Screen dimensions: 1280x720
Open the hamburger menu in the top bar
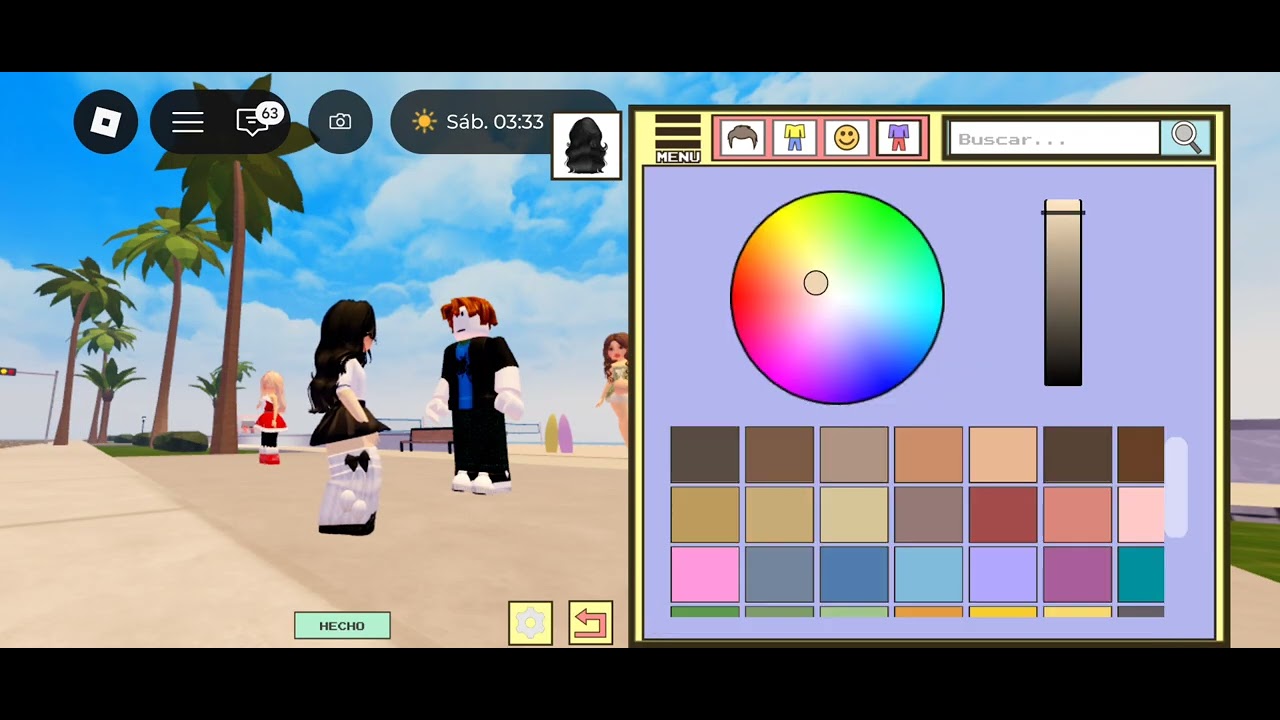point(188,122)
